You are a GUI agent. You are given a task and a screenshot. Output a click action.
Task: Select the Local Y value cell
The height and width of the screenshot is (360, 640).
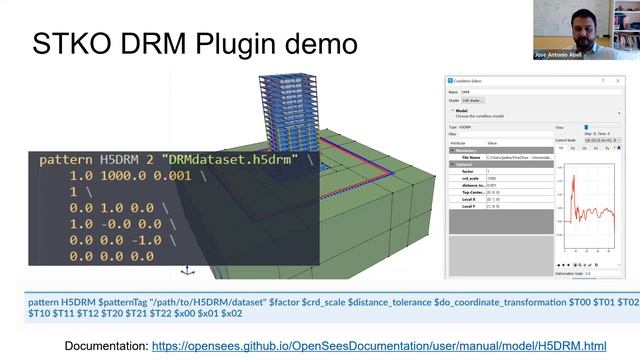(520, 206)
